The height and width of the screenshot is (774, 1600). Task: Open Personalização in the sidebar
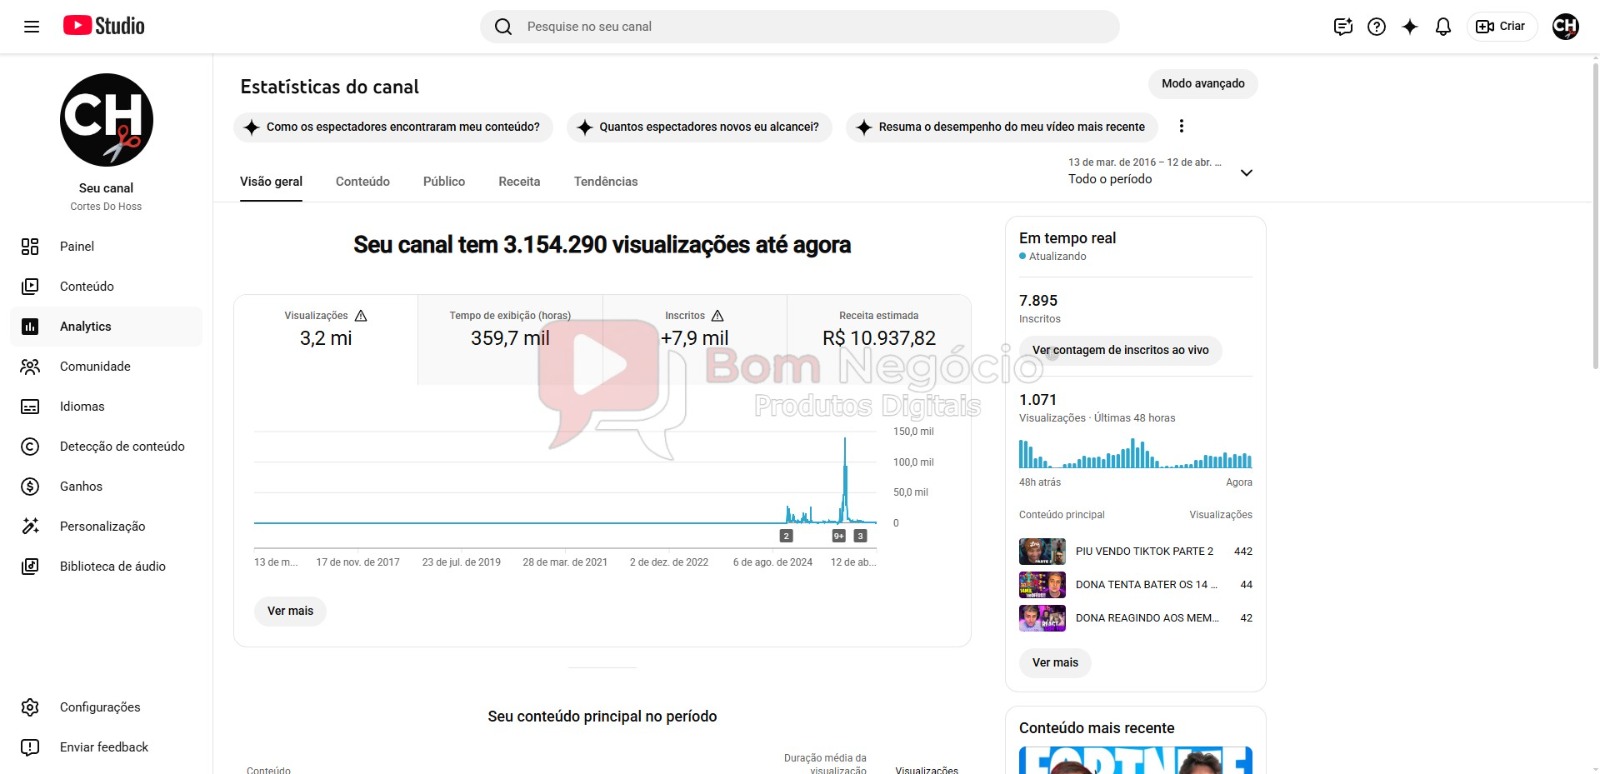click(102, 527)
